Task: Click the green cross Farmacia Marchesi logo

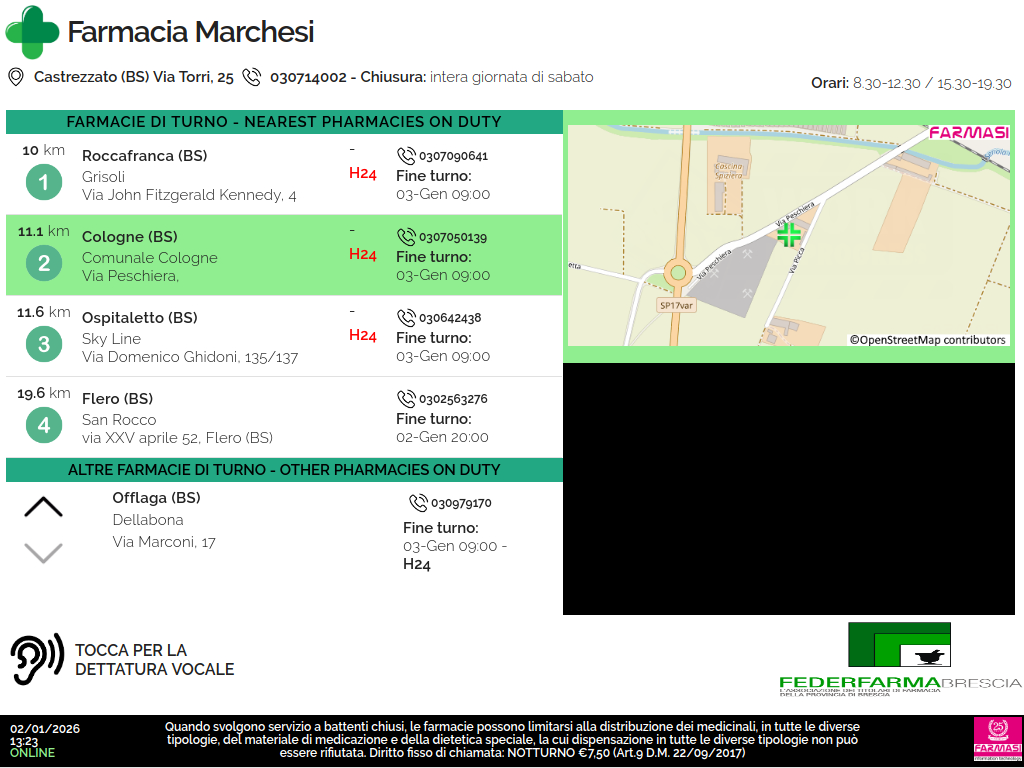Action: coord(32,32)
